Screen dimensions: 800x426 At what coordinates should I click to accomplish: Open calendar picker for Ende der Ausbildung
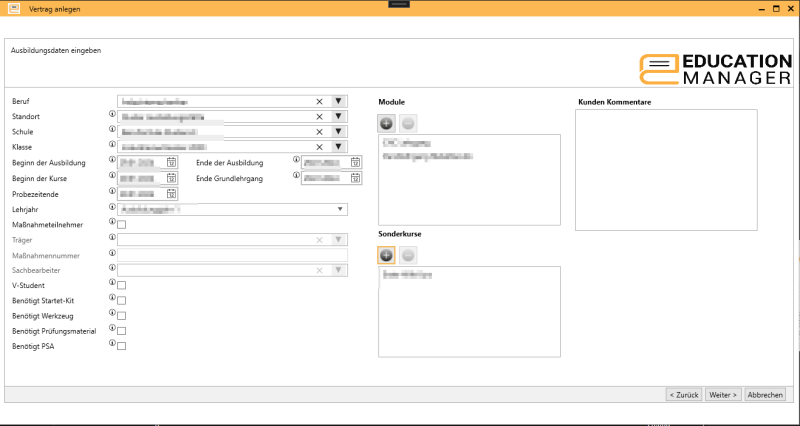(x=355, y=162)
